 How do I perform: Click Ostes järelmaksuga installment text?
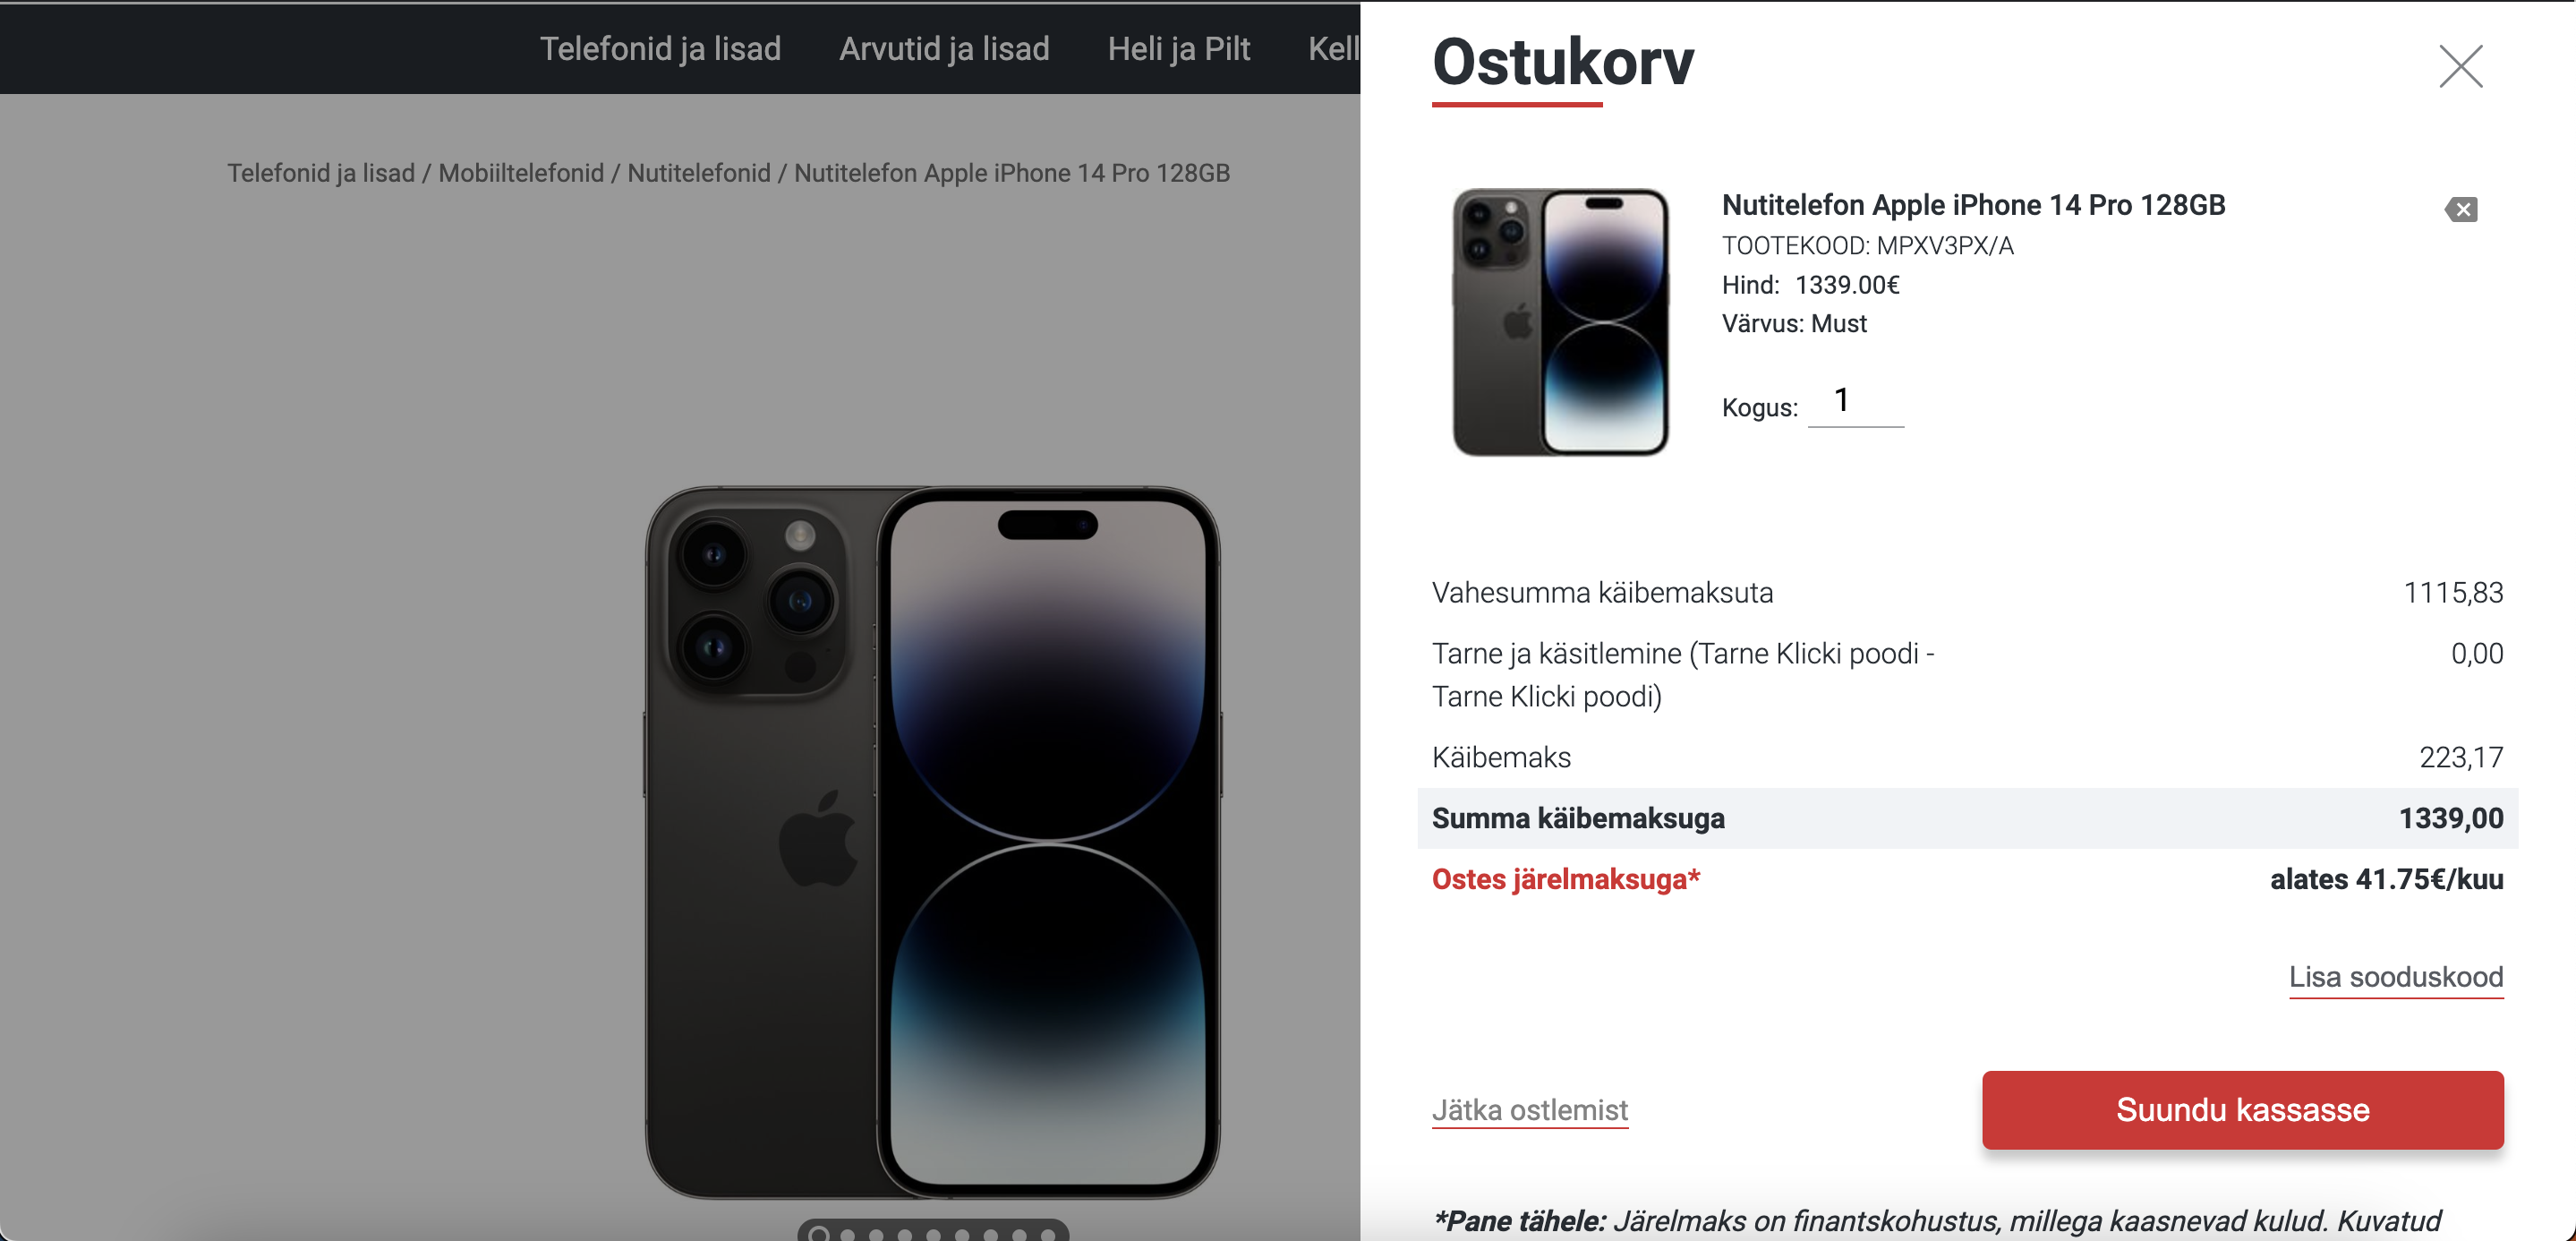[x=1566, y=879]
